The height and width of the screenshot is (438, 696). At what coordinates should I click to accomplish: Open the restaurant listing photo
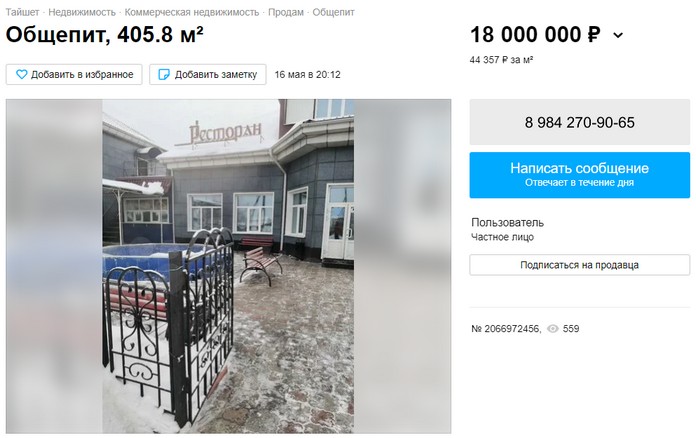coord(228,266)
